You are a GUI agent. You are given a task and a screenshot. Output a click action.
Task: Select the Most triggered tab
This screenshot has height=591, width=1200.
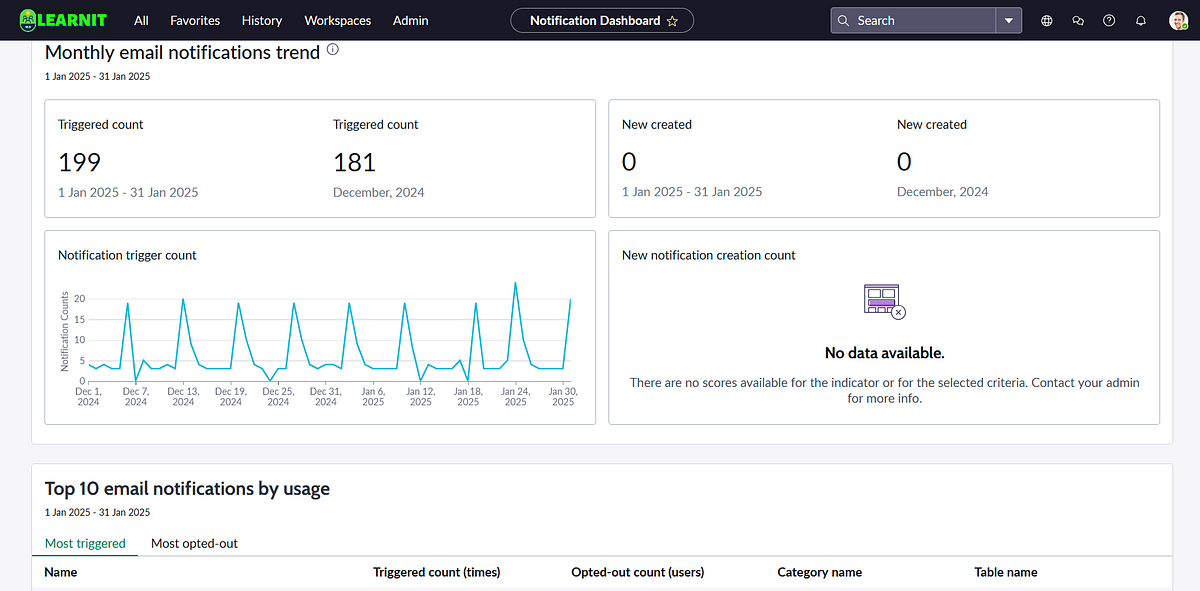click(x=85, y=543)
